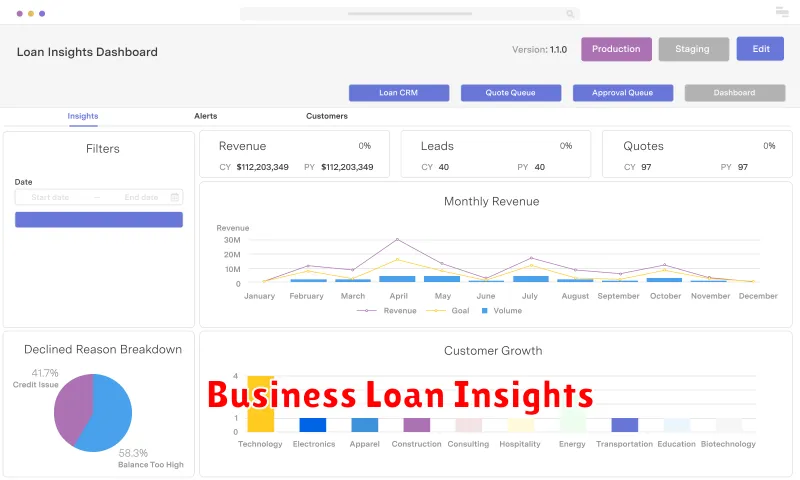Image resolution: width=800 pixels, height=480 pixels.
Task: Toggle Goal series in chart legend
Action: 447,311
